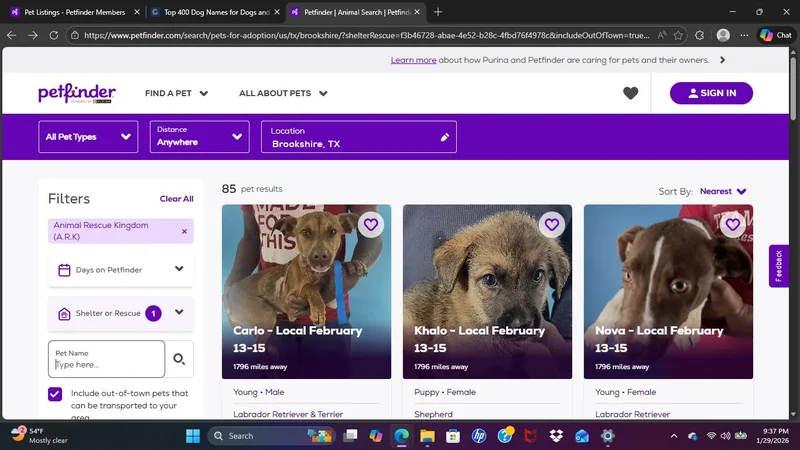The image size is (800, 450).
Task: Click into the Pet Name input field
Action: tap(106, 364)
